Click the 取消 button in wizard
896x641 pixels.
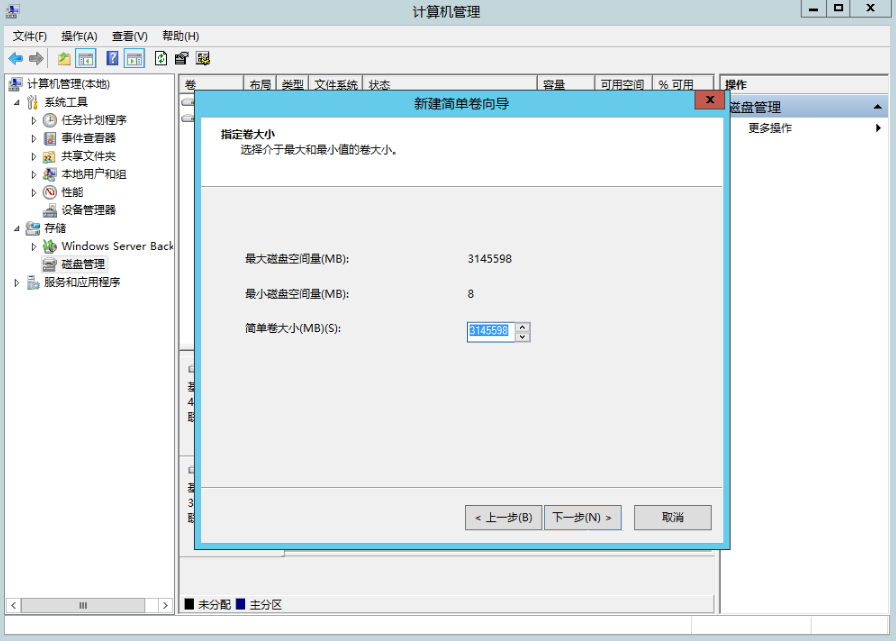673,518
